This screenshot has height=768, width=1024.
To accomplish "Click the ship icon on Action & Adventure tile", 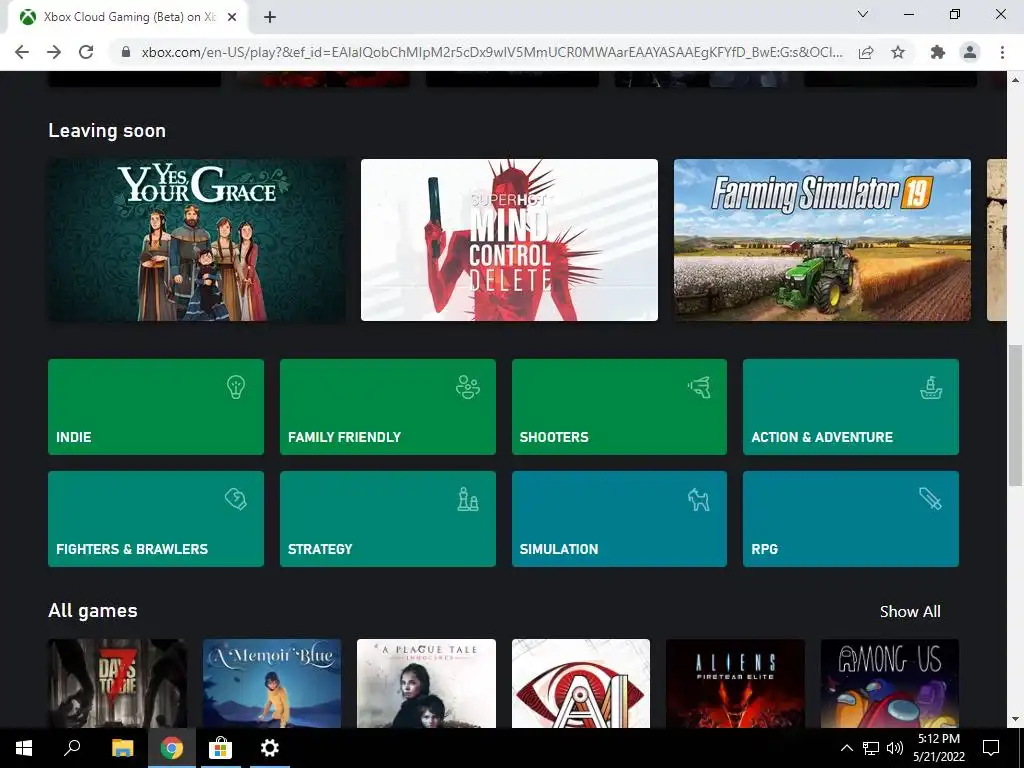I will tap(931, 387).
